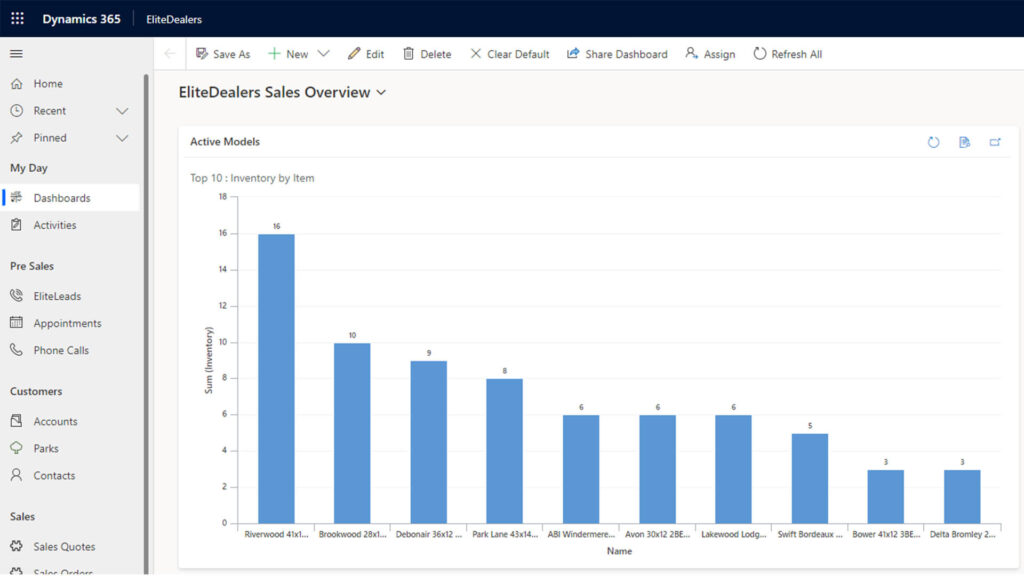Click Delete in the command bar
Viewport: 1024px width, 576px height.
[426, 54]
